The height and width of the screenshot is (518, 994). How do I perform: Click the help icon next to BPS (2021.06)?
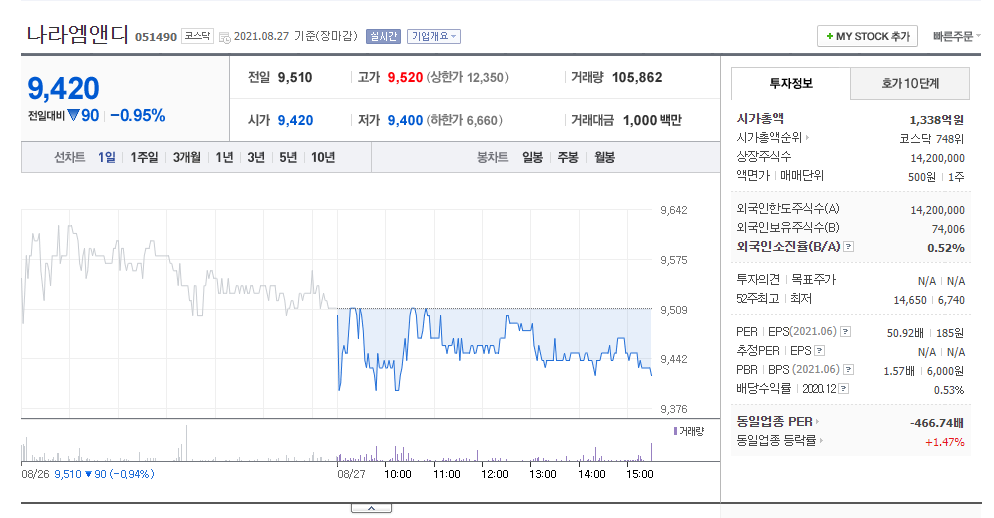[848, 370]
